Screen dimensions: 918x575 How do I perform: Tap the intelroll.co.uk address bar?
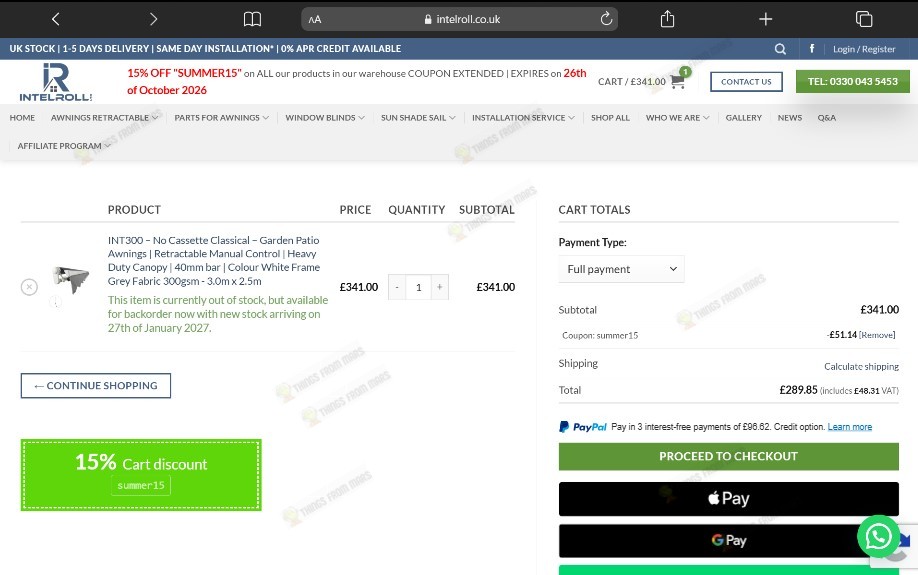pyautogui.click(x=460, y=19)
